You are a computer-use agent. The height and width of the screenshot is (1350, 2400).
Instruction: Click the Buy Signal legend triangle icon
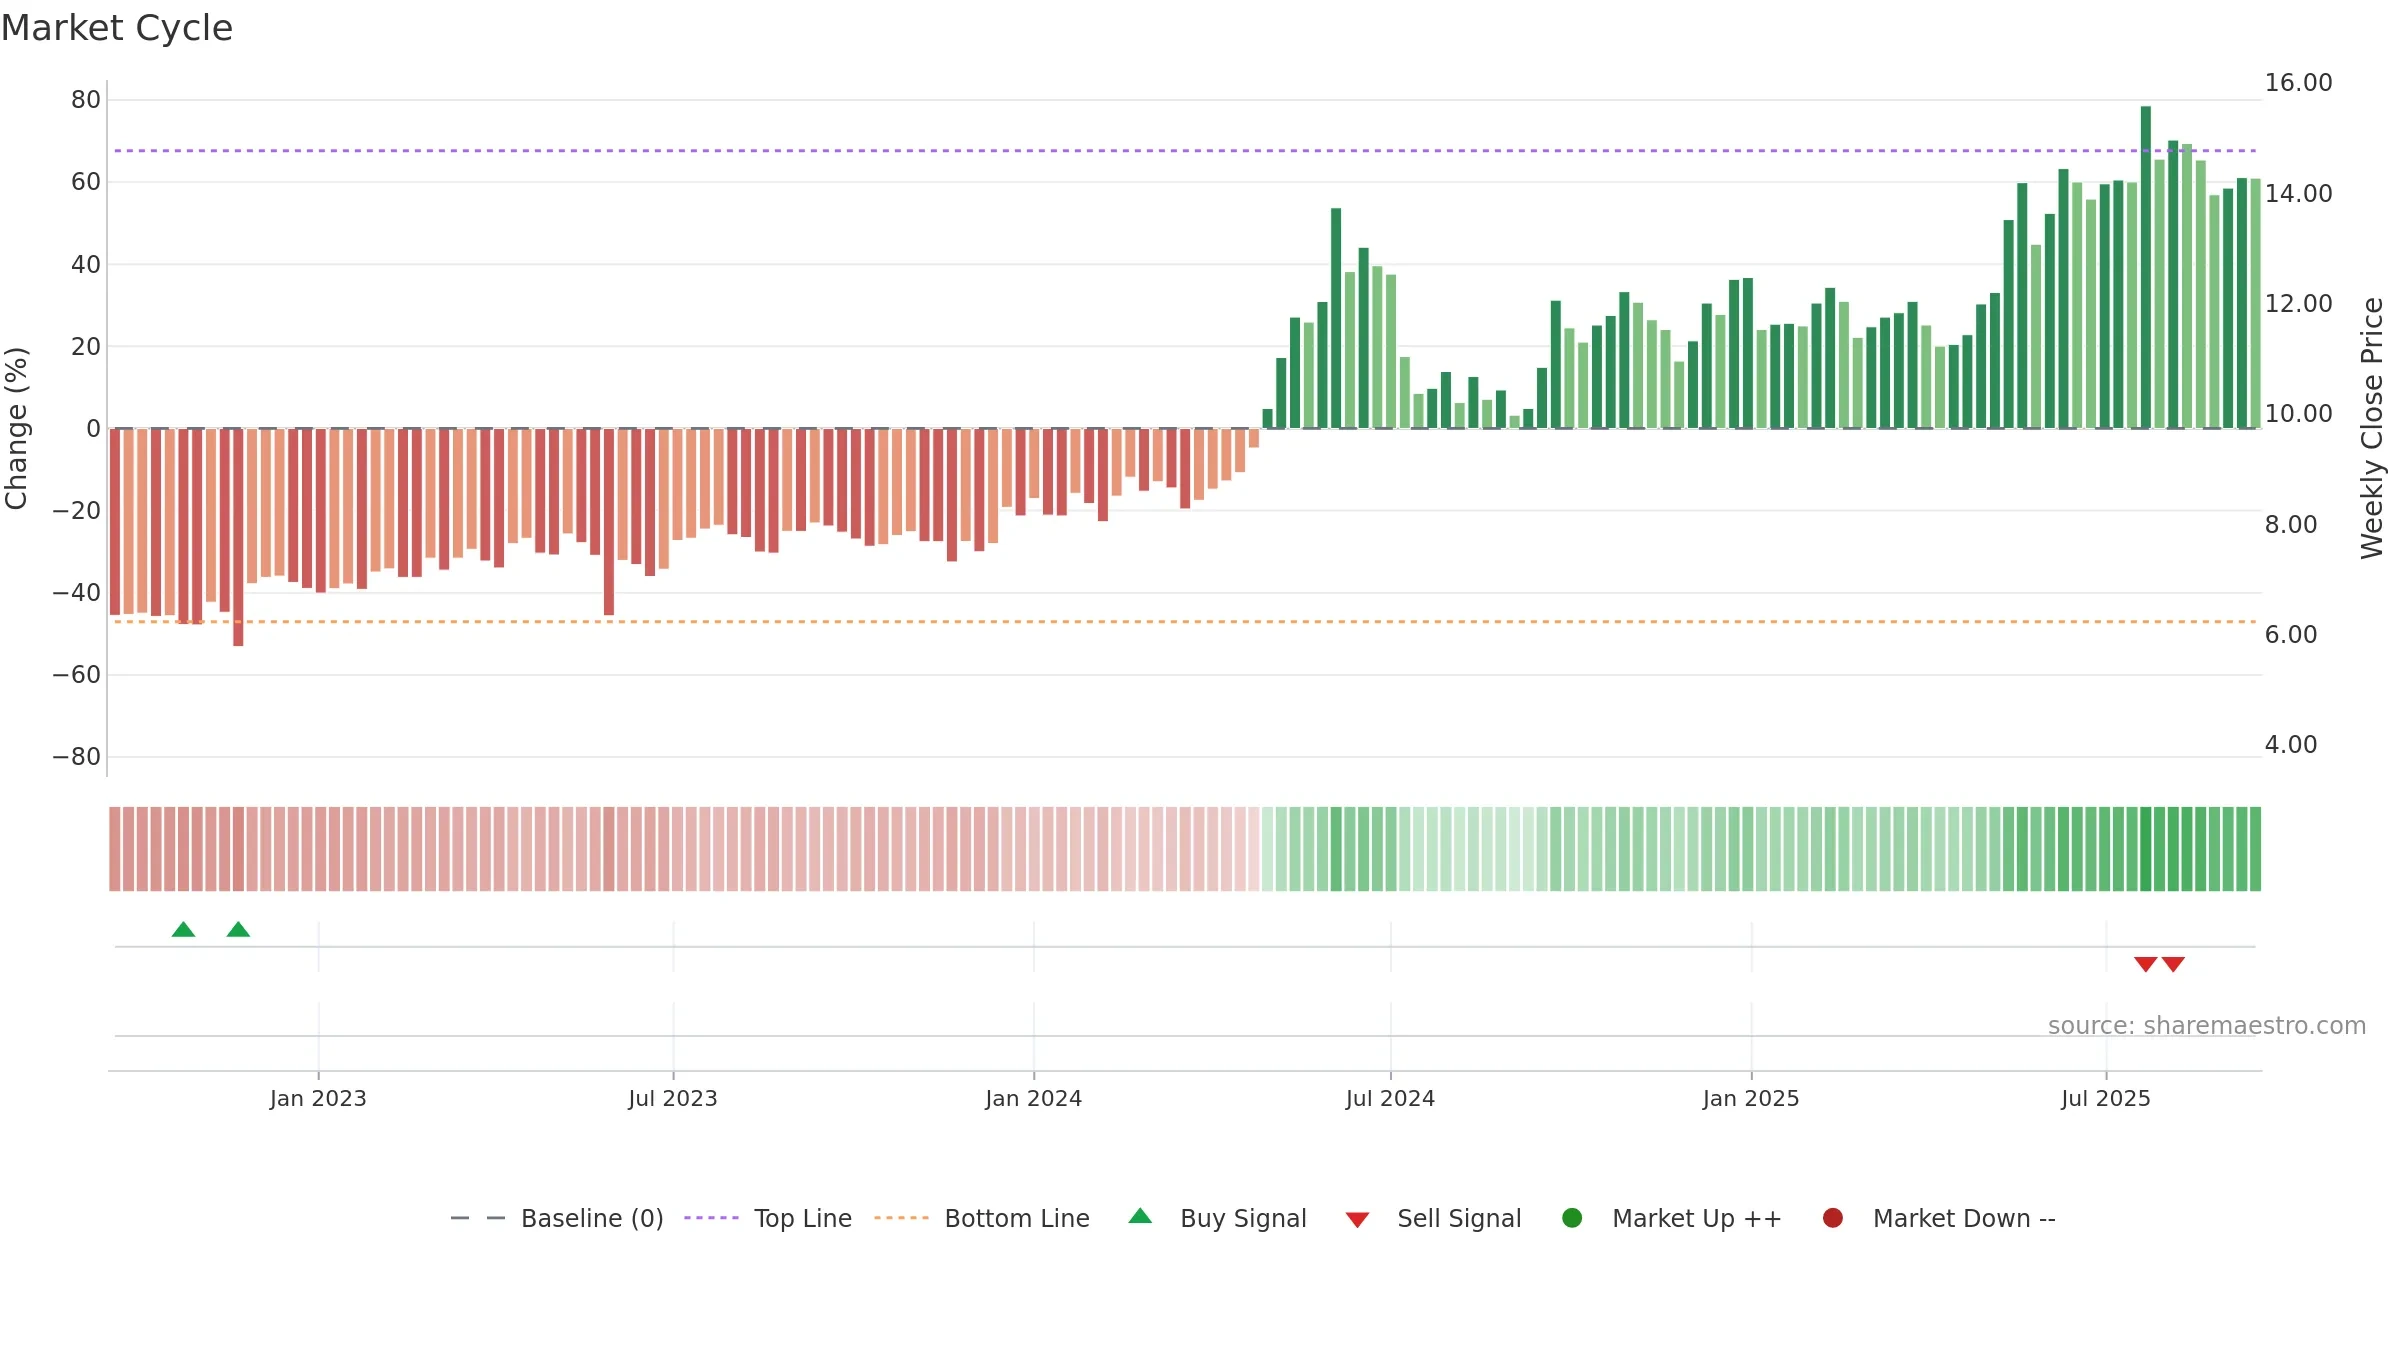pos(1140,1216)
